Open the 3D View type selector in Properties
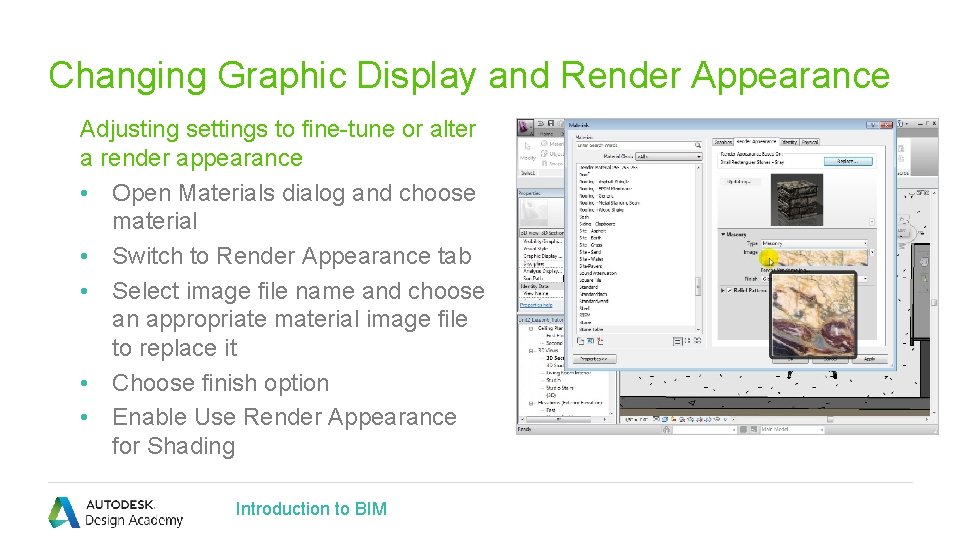 click(x=542, y=233)
